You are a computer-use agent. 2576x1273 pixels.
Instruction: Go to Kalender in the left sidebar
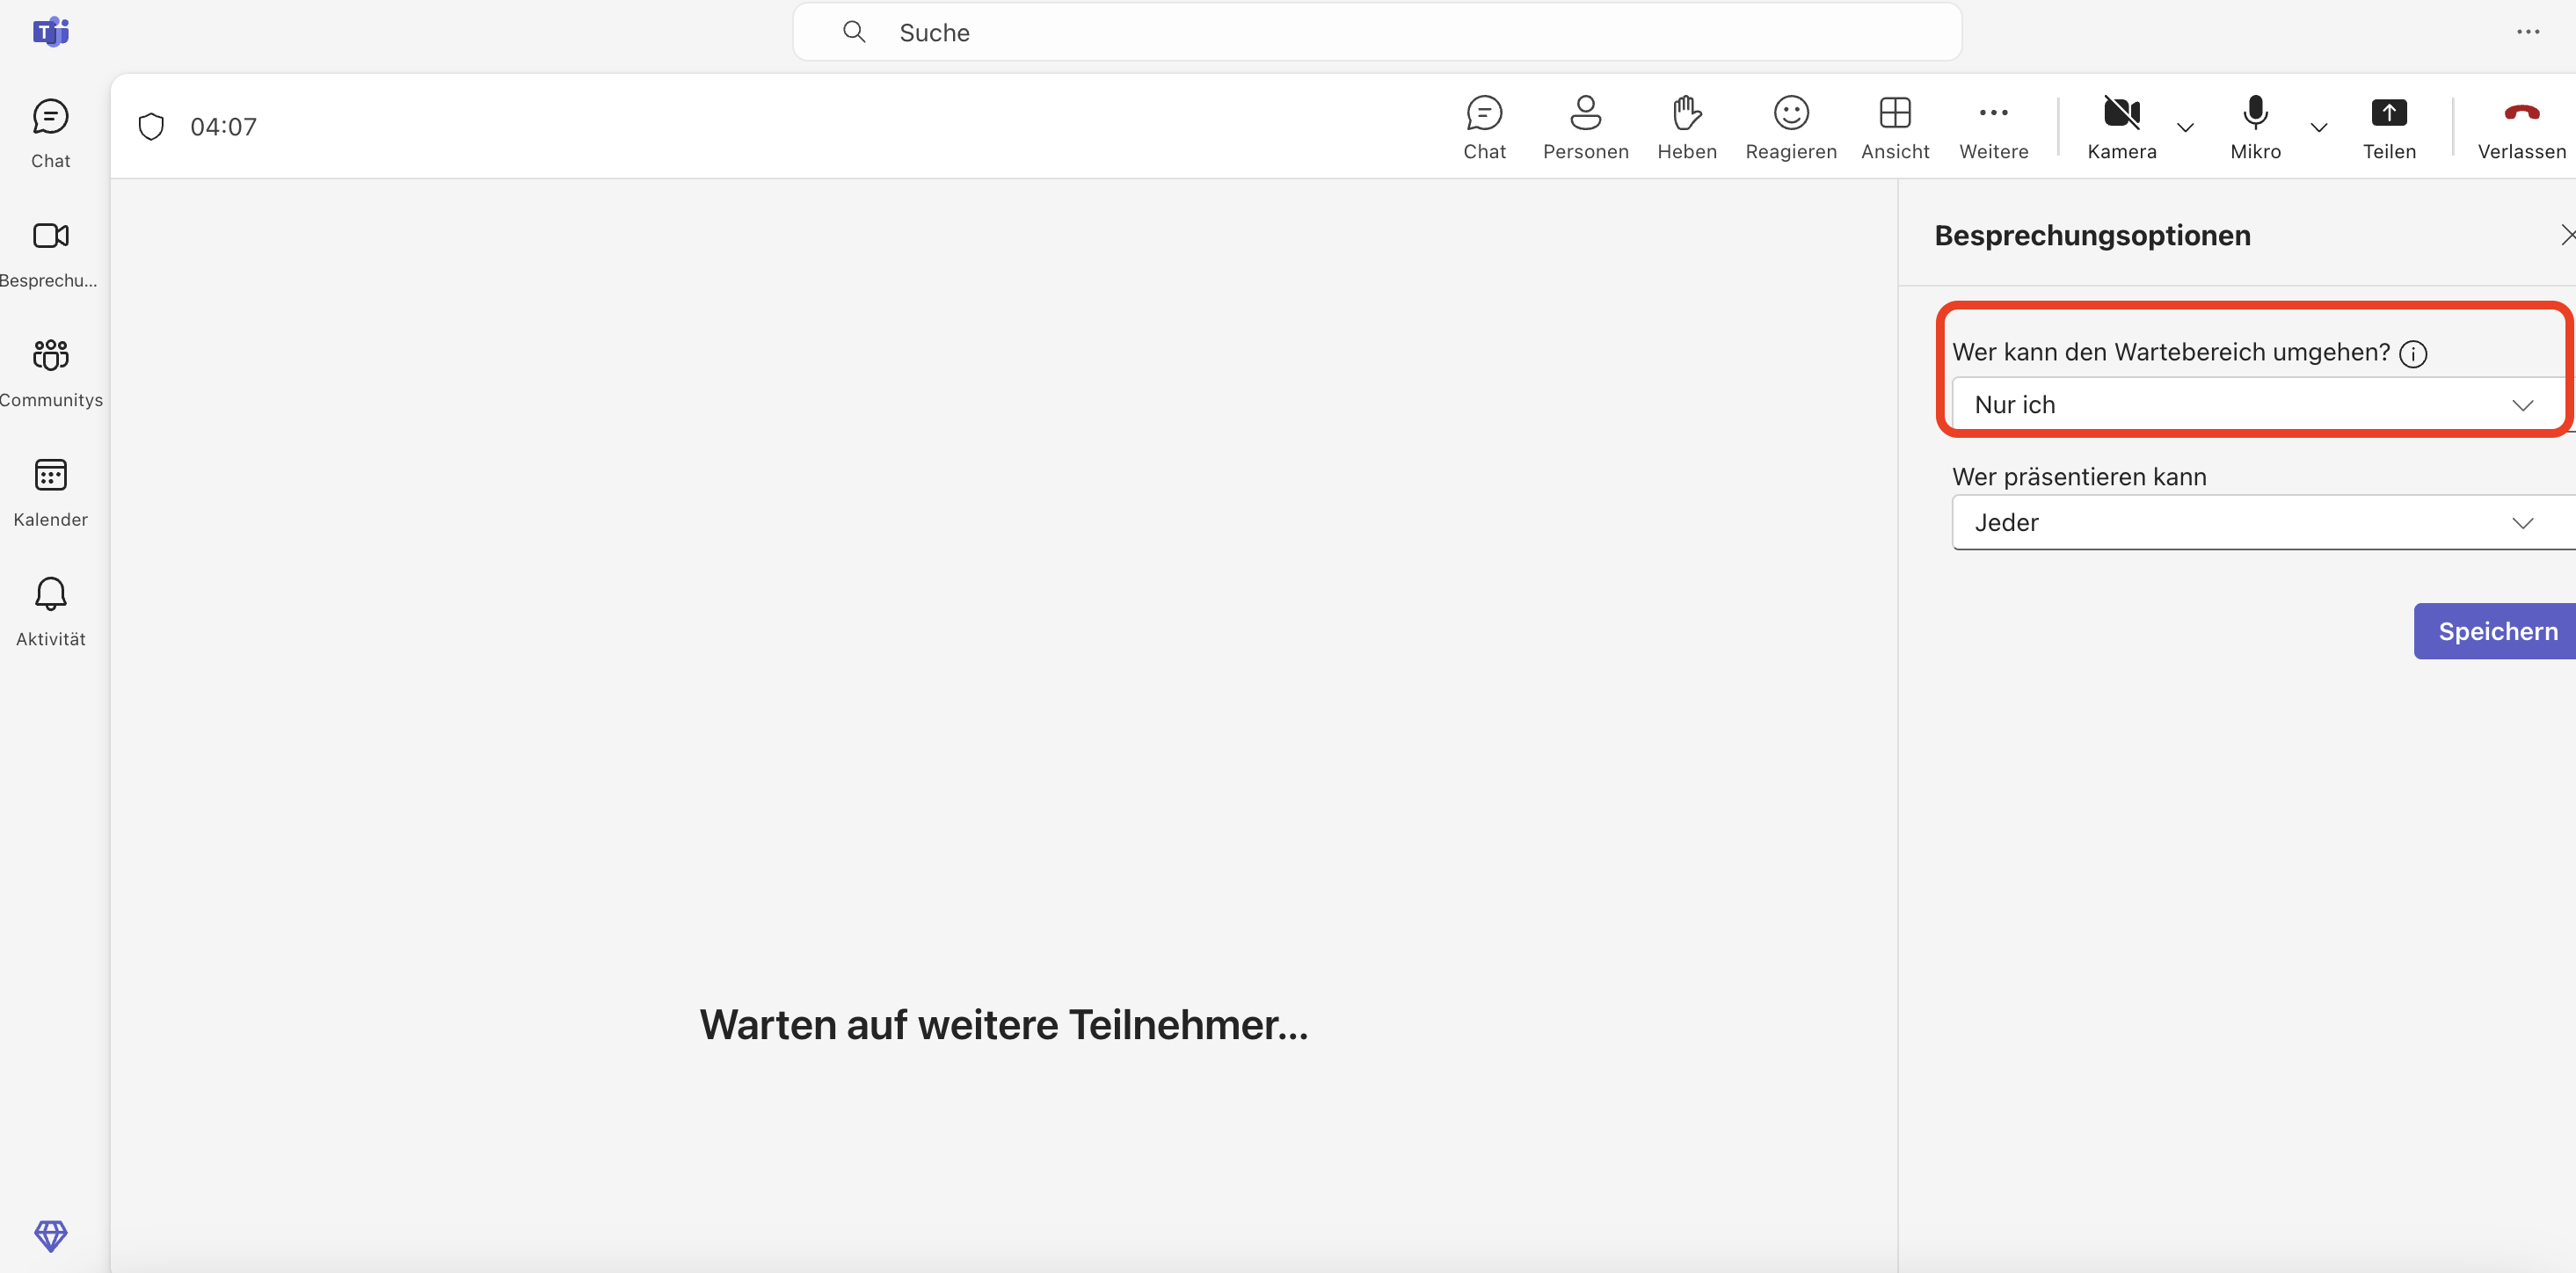51,492
